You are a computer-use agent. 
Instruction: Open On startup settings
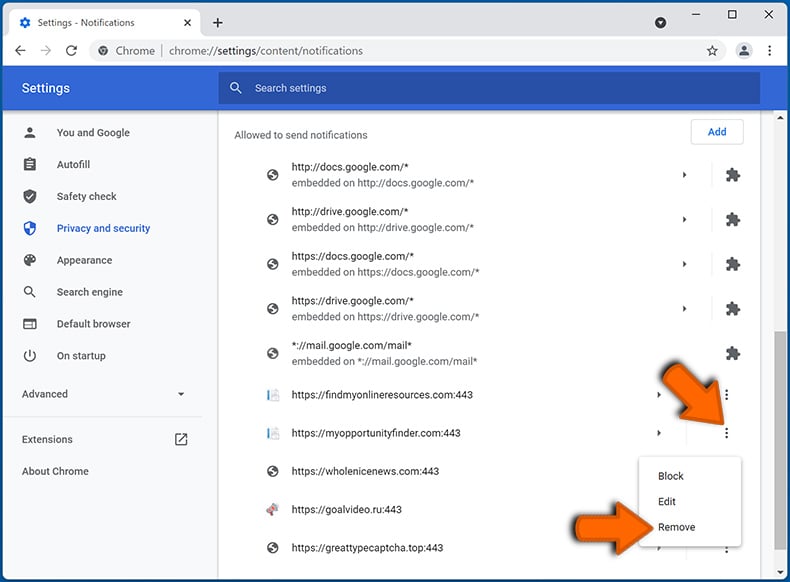point(81,356)
